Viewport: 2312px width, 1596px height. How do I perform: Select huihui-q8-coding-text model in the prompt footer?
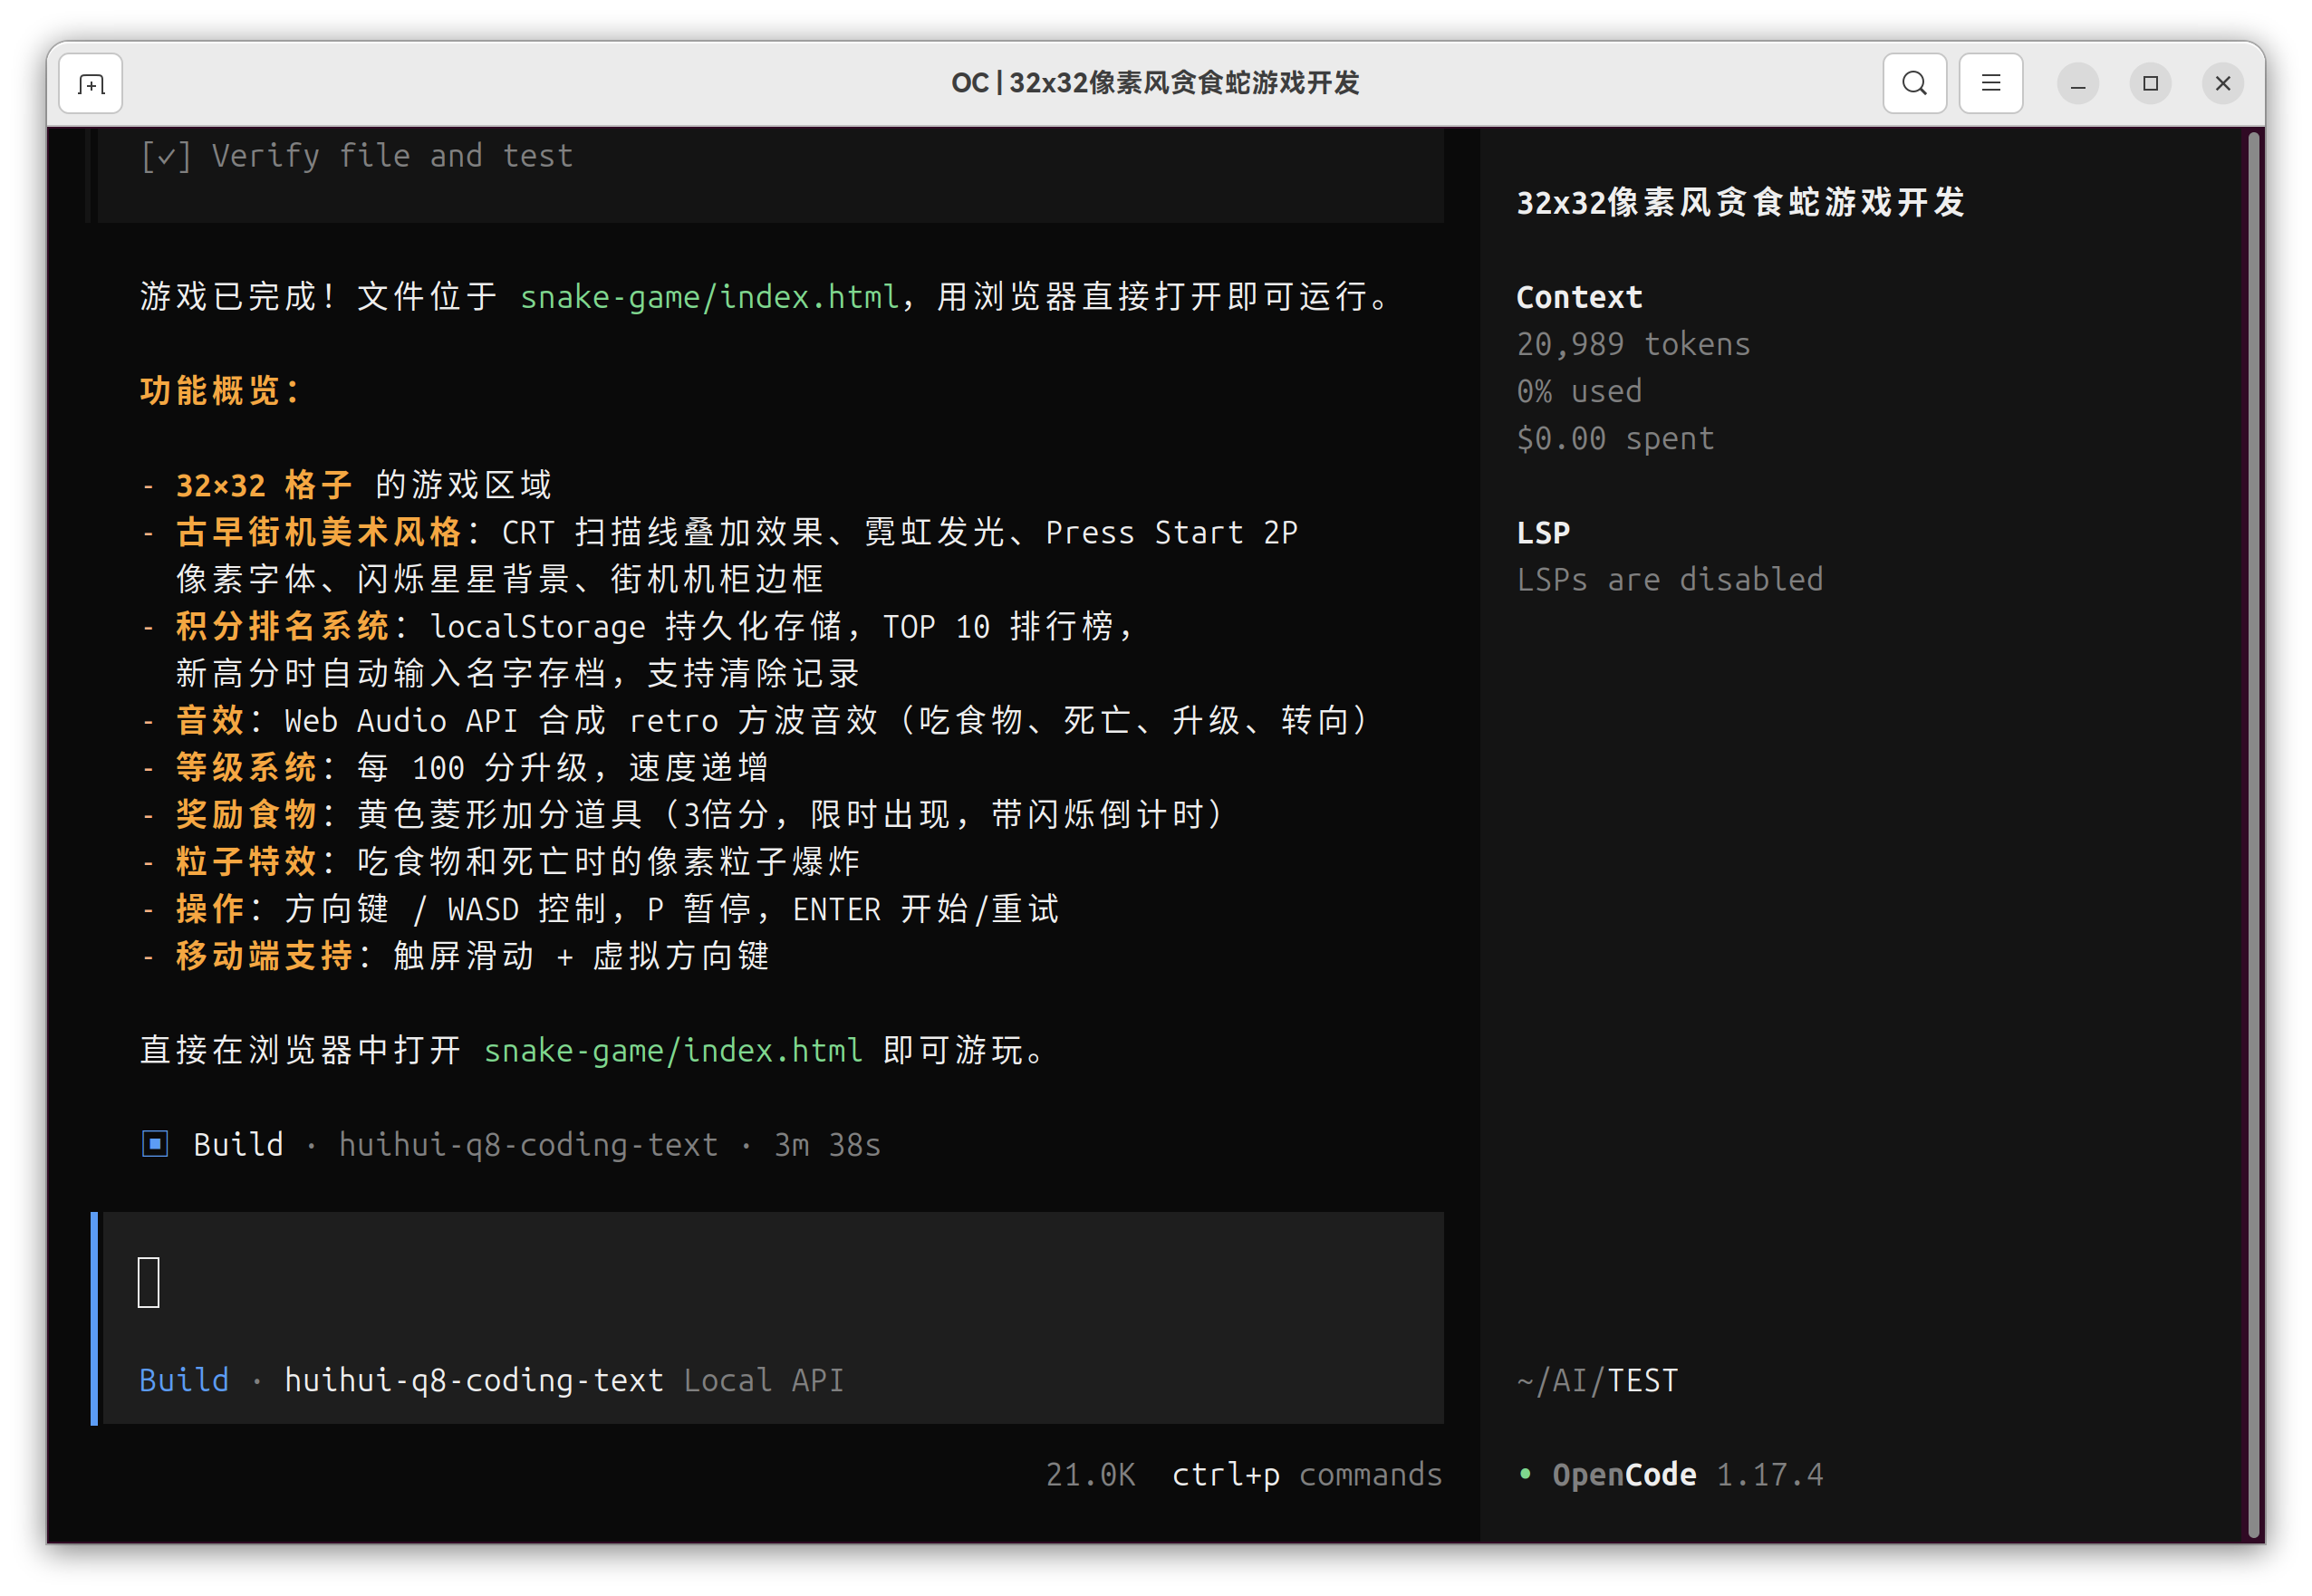coord(474,1380)
